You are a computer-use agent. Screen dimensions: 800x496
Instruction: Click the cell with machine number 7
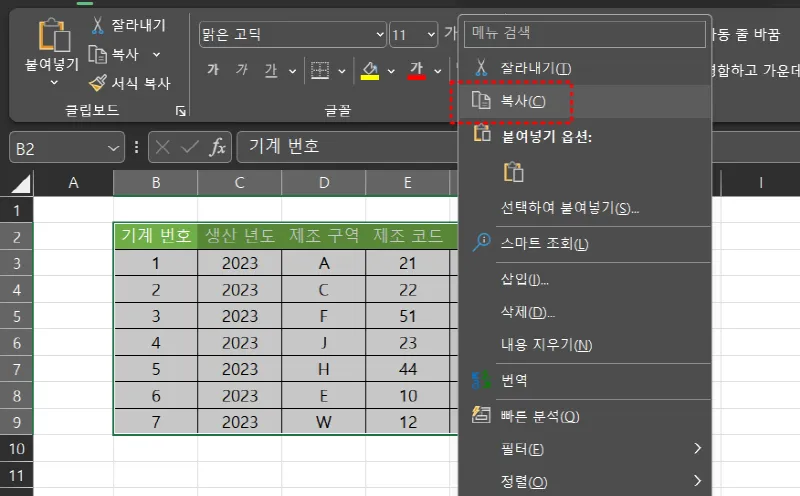pos(156,422)
